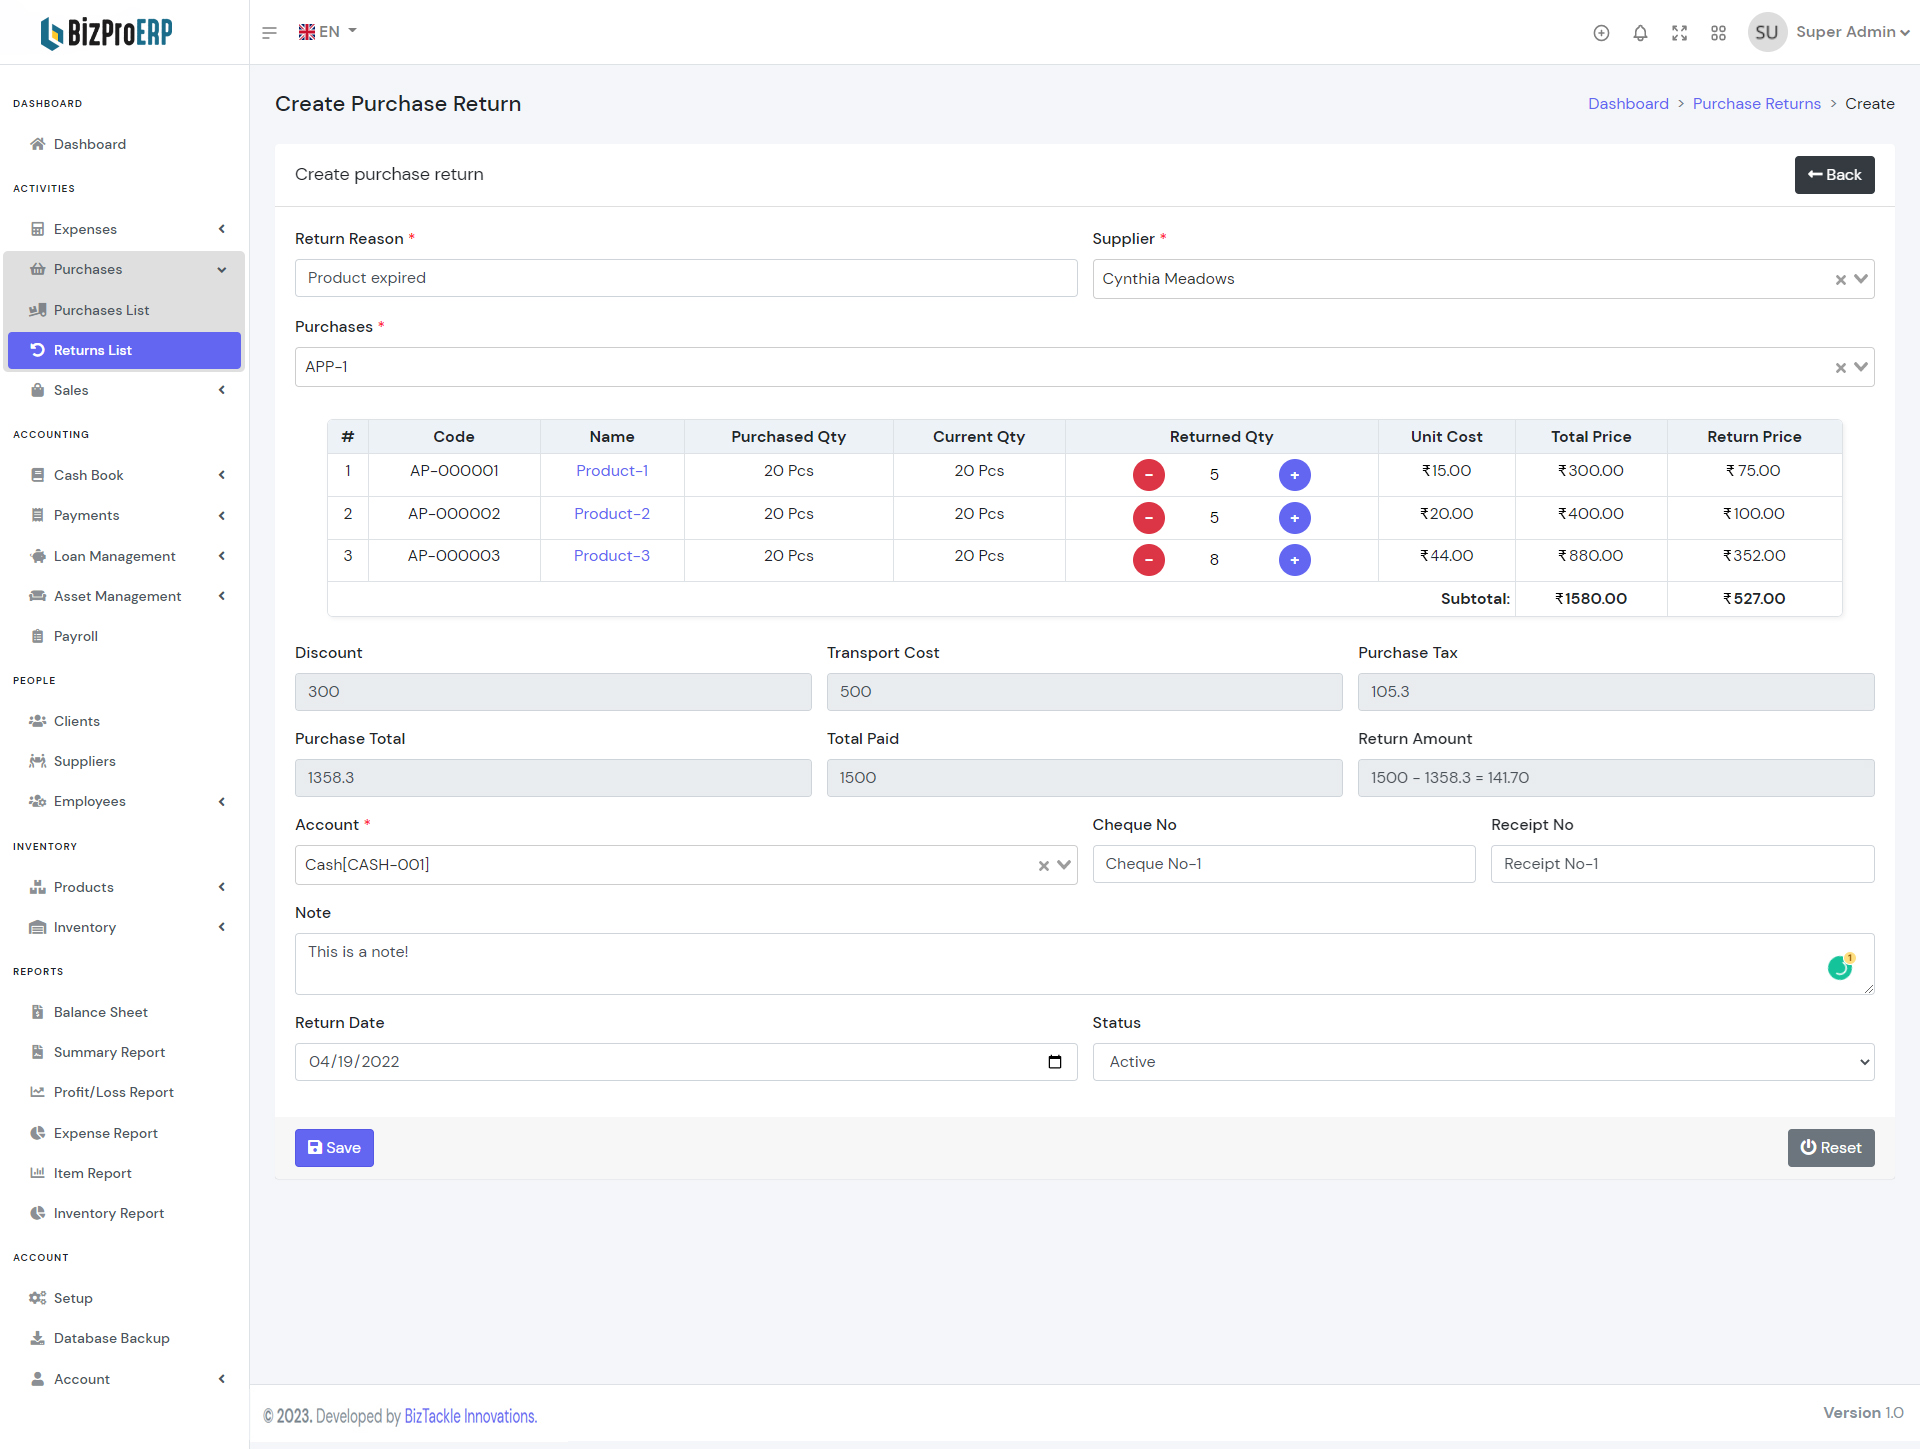Click the plus circle quick-add icon

click(1601, 33)
